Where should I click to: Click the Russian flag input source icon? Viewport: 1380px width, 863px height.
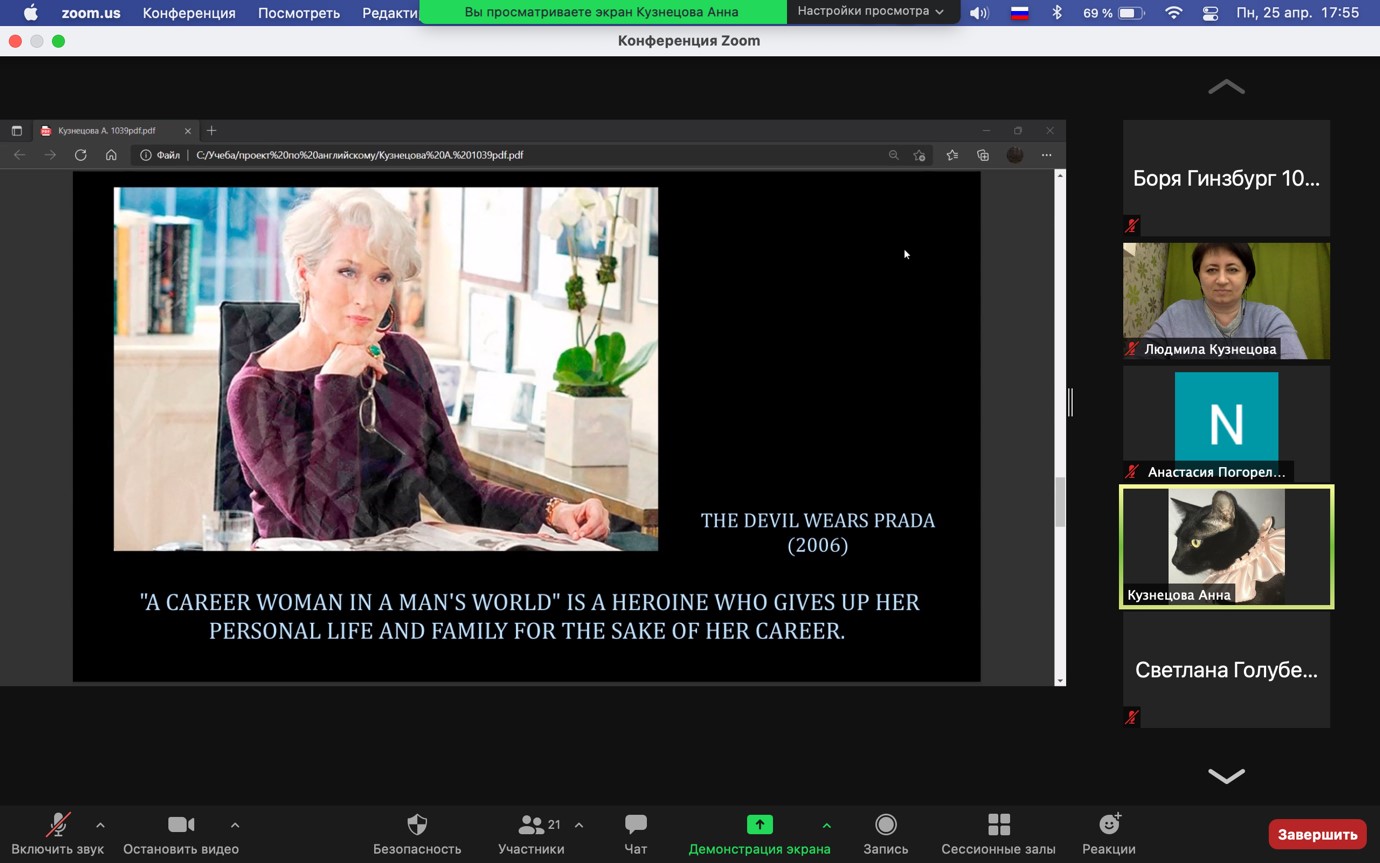[x=1019, y=13]
